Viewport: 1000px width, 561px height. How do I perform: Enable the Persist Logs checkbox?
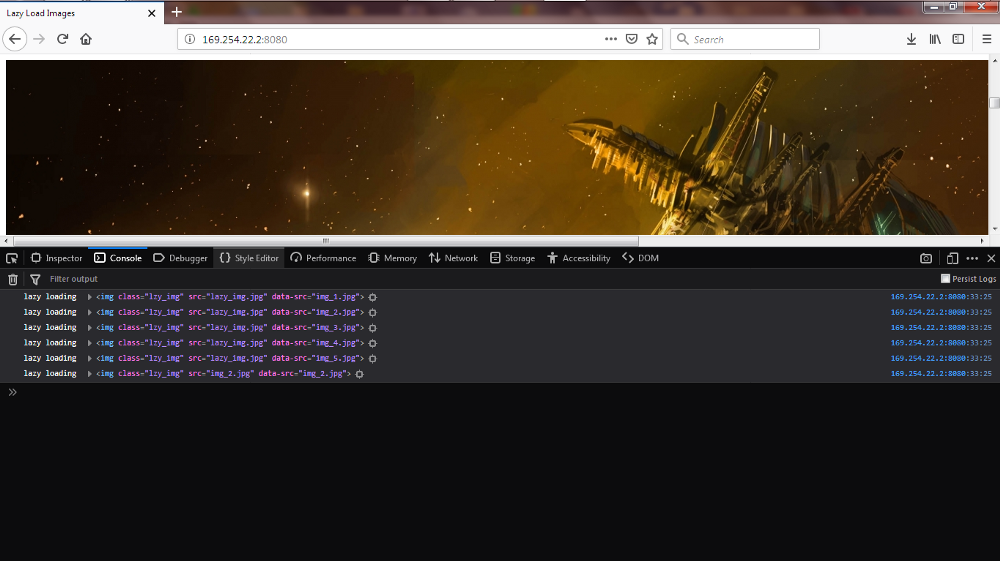point(946,279)
